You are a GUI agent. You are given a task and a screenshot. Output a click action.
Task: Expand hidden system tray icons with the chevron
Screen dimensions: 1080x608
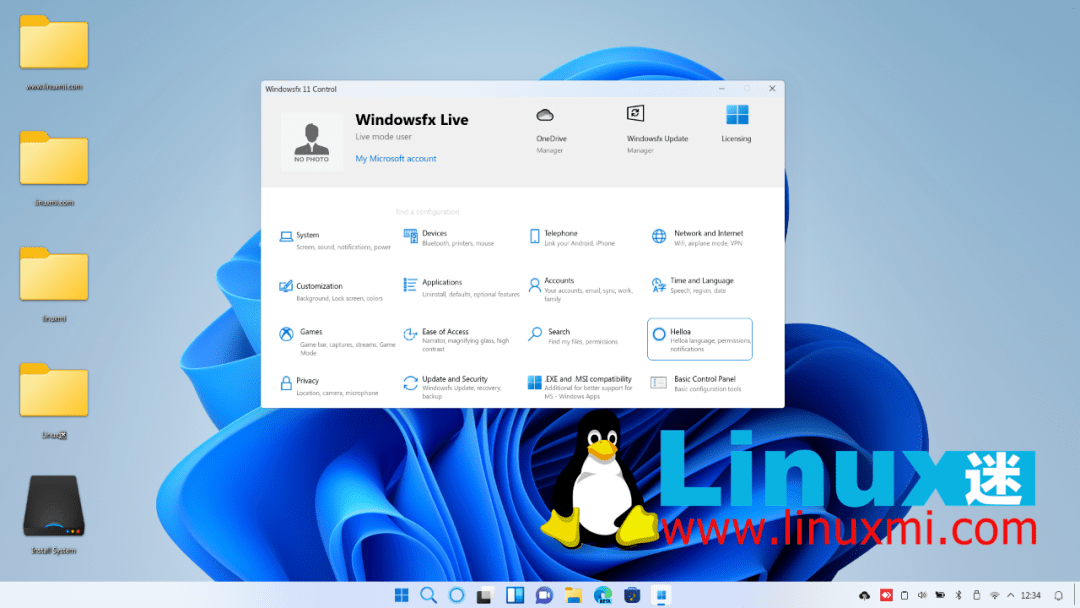tap(1010, 594)
